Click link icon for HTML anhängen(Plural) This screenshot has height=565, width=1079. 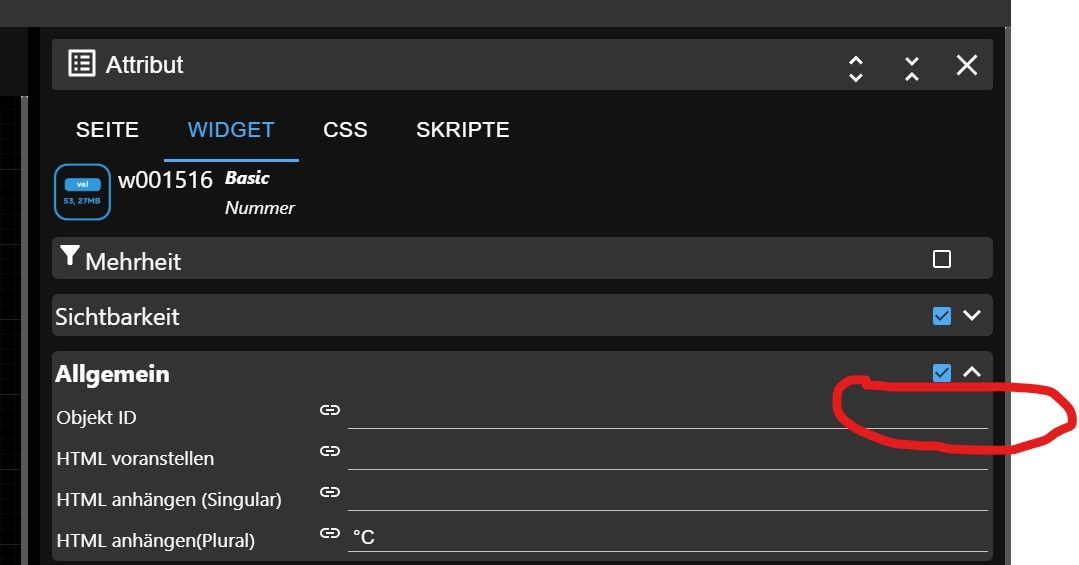[329, 533]
